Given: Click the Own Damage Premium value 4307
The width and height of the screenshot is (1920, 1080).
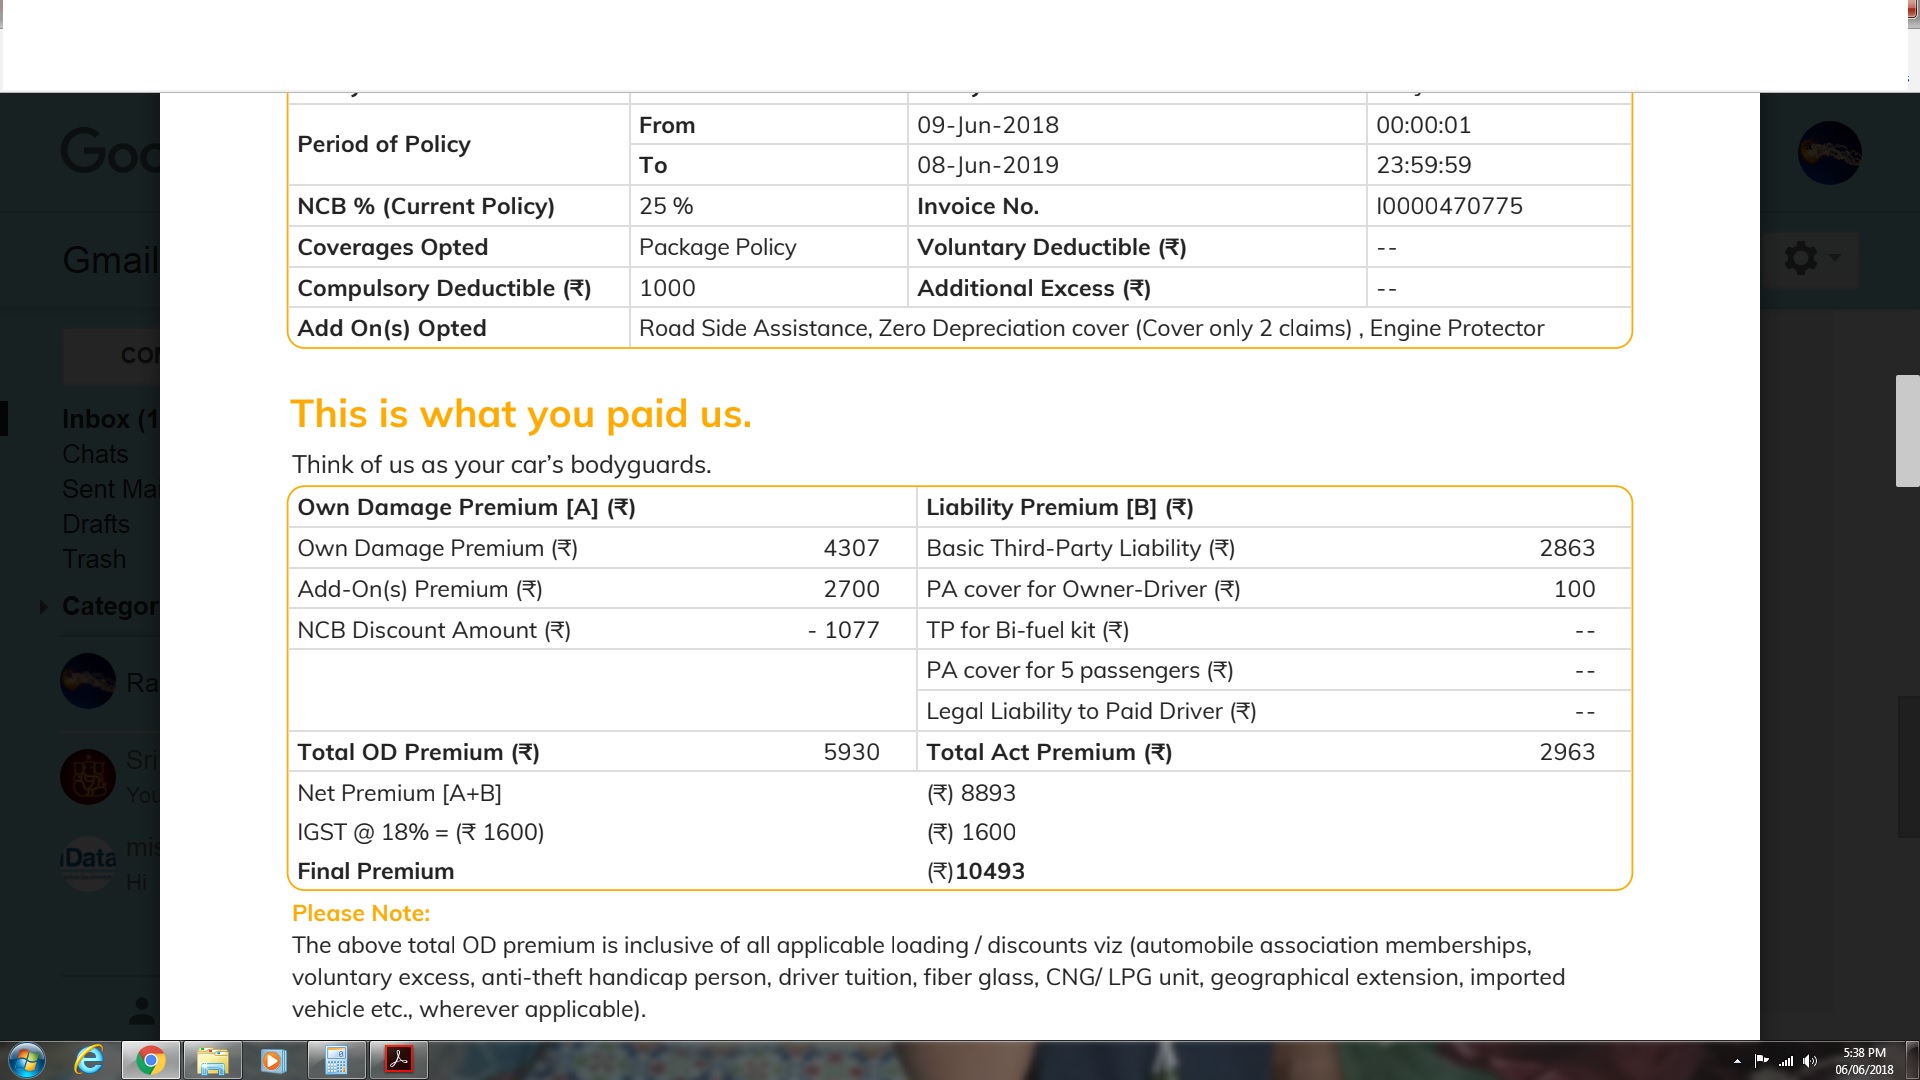Looking at the screenshot, I should (851, 548).
